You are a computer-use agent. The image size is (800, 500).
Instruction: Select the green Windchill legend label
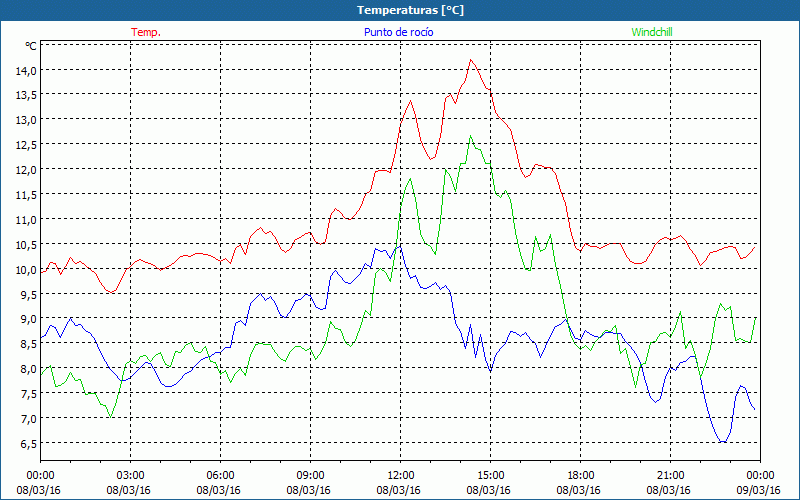[652, 32]
